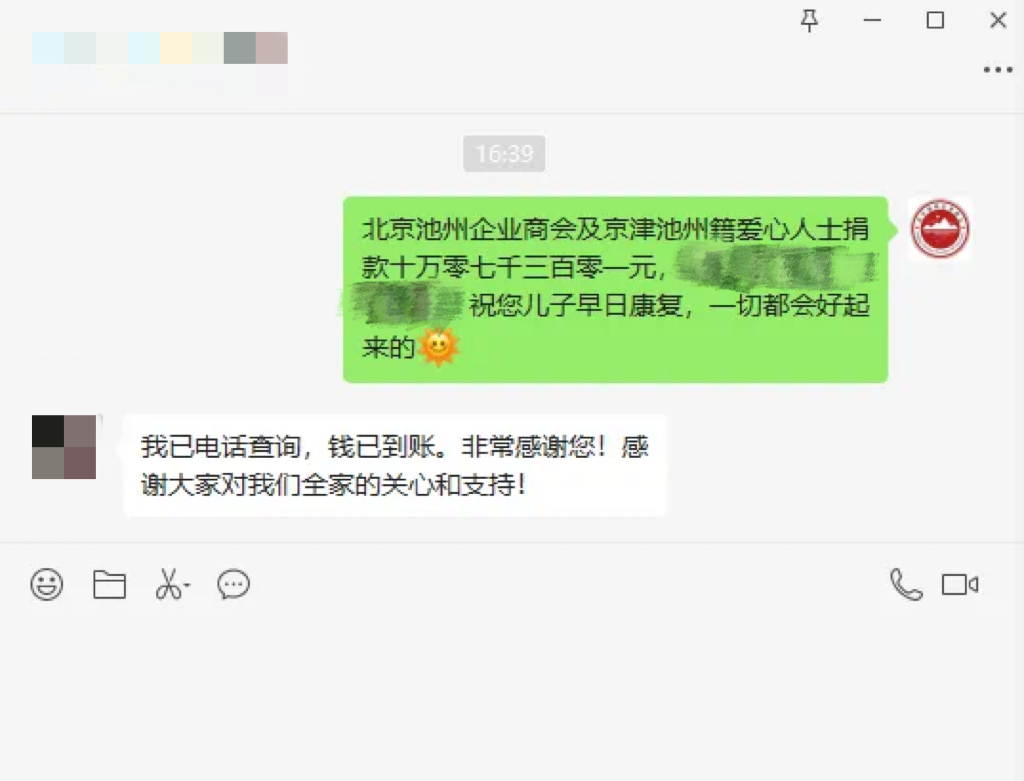Start a voice call

click(906, 584)
